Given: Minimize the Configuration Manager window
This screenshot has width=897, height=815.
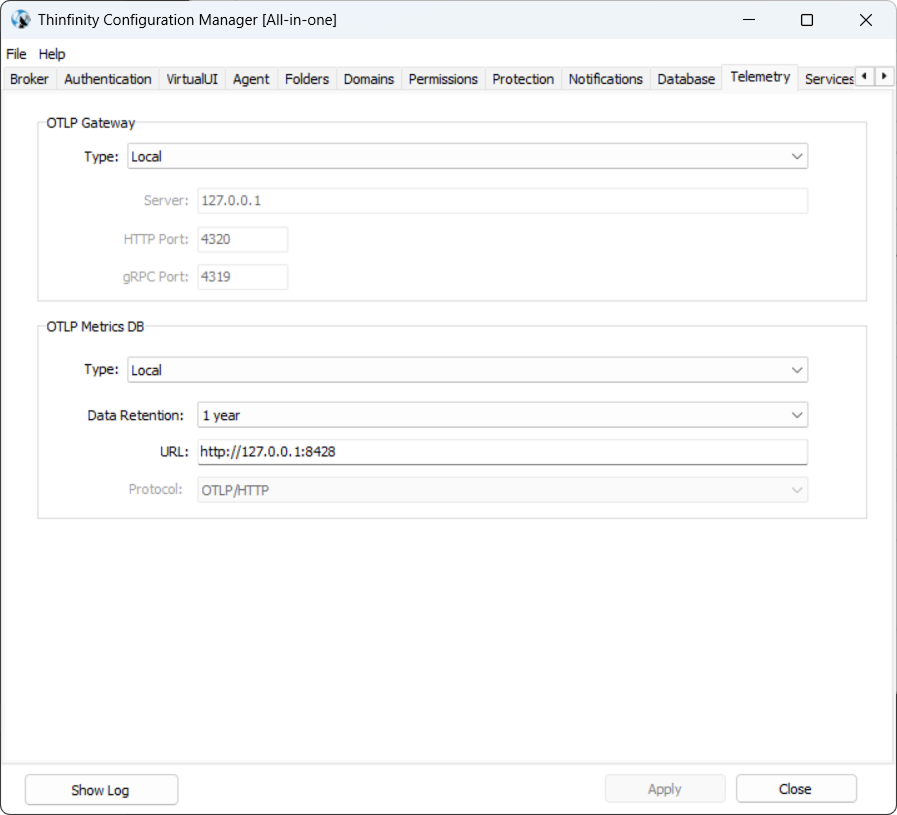Looking at the screenshot, I should [x=749, y=20].
